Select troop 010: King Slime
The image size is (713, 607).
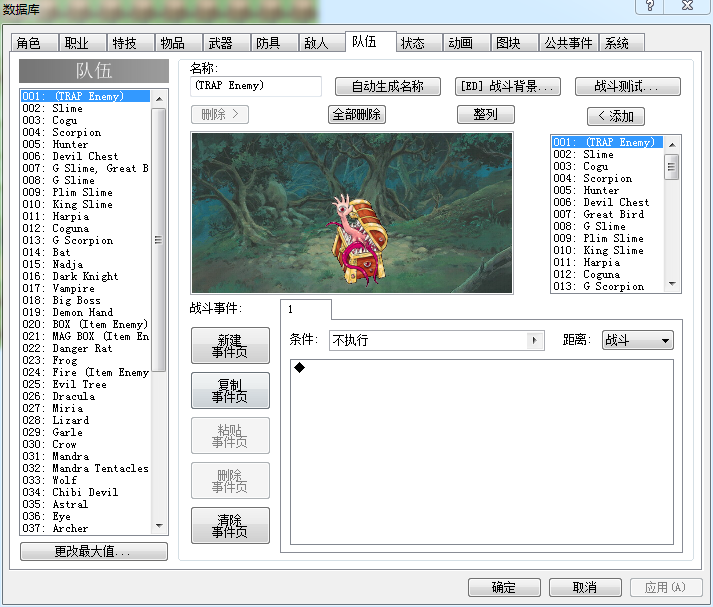tap(85, 204)
